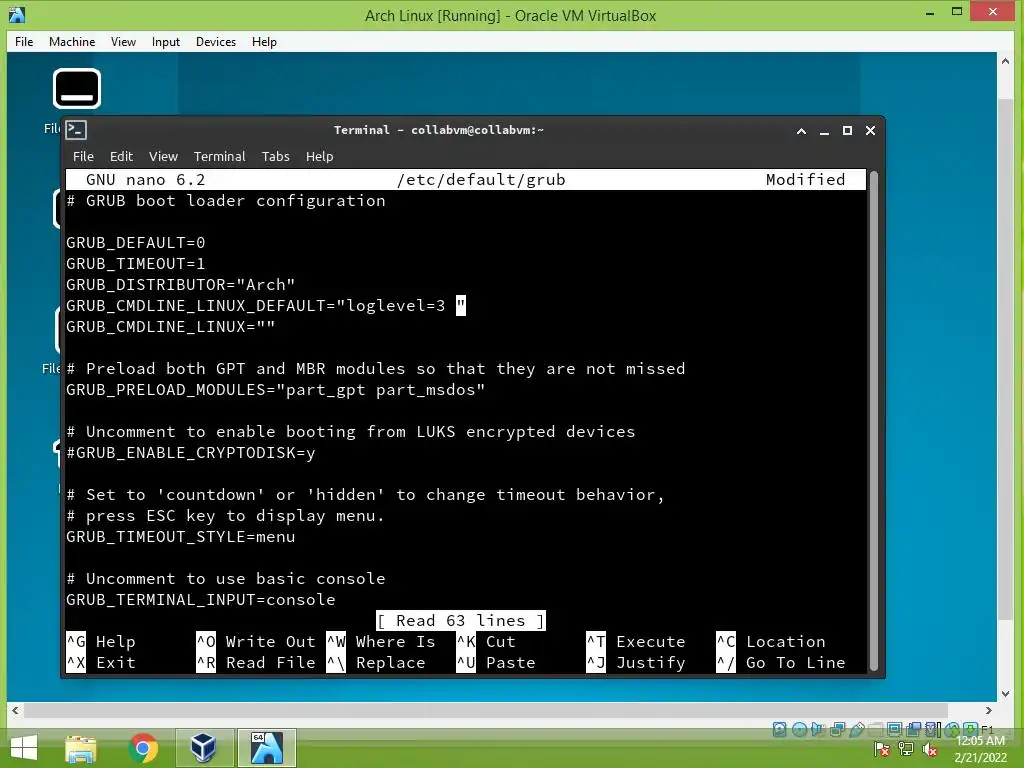Viewport: 1024px width, 768px height.
Task: Click the VirtualBox network indicator
Action: pyautogui.click(x=837, y=729)
